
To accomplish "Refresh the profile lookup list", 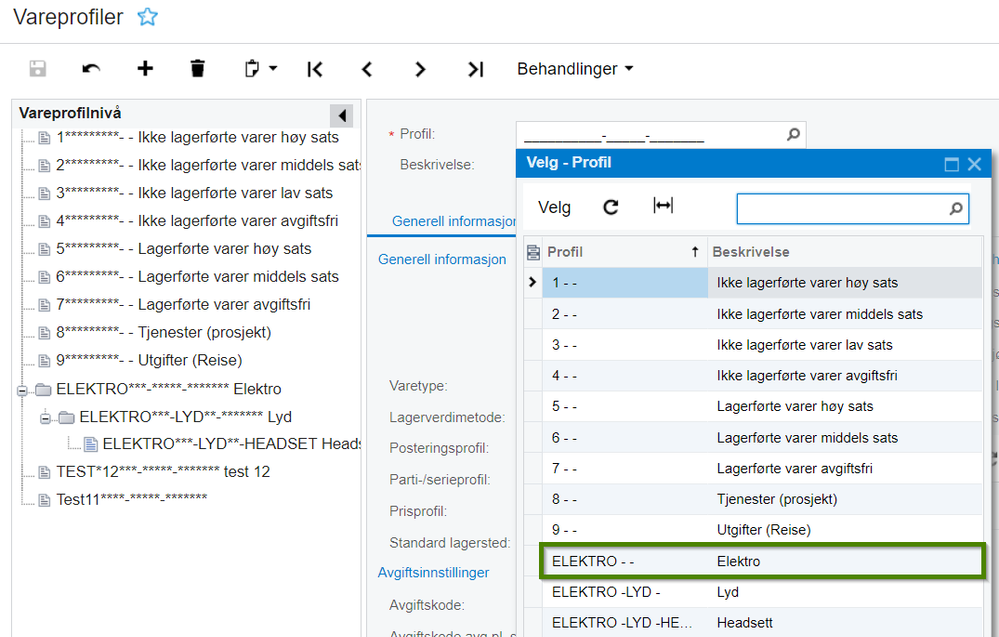I will point(610,207).
